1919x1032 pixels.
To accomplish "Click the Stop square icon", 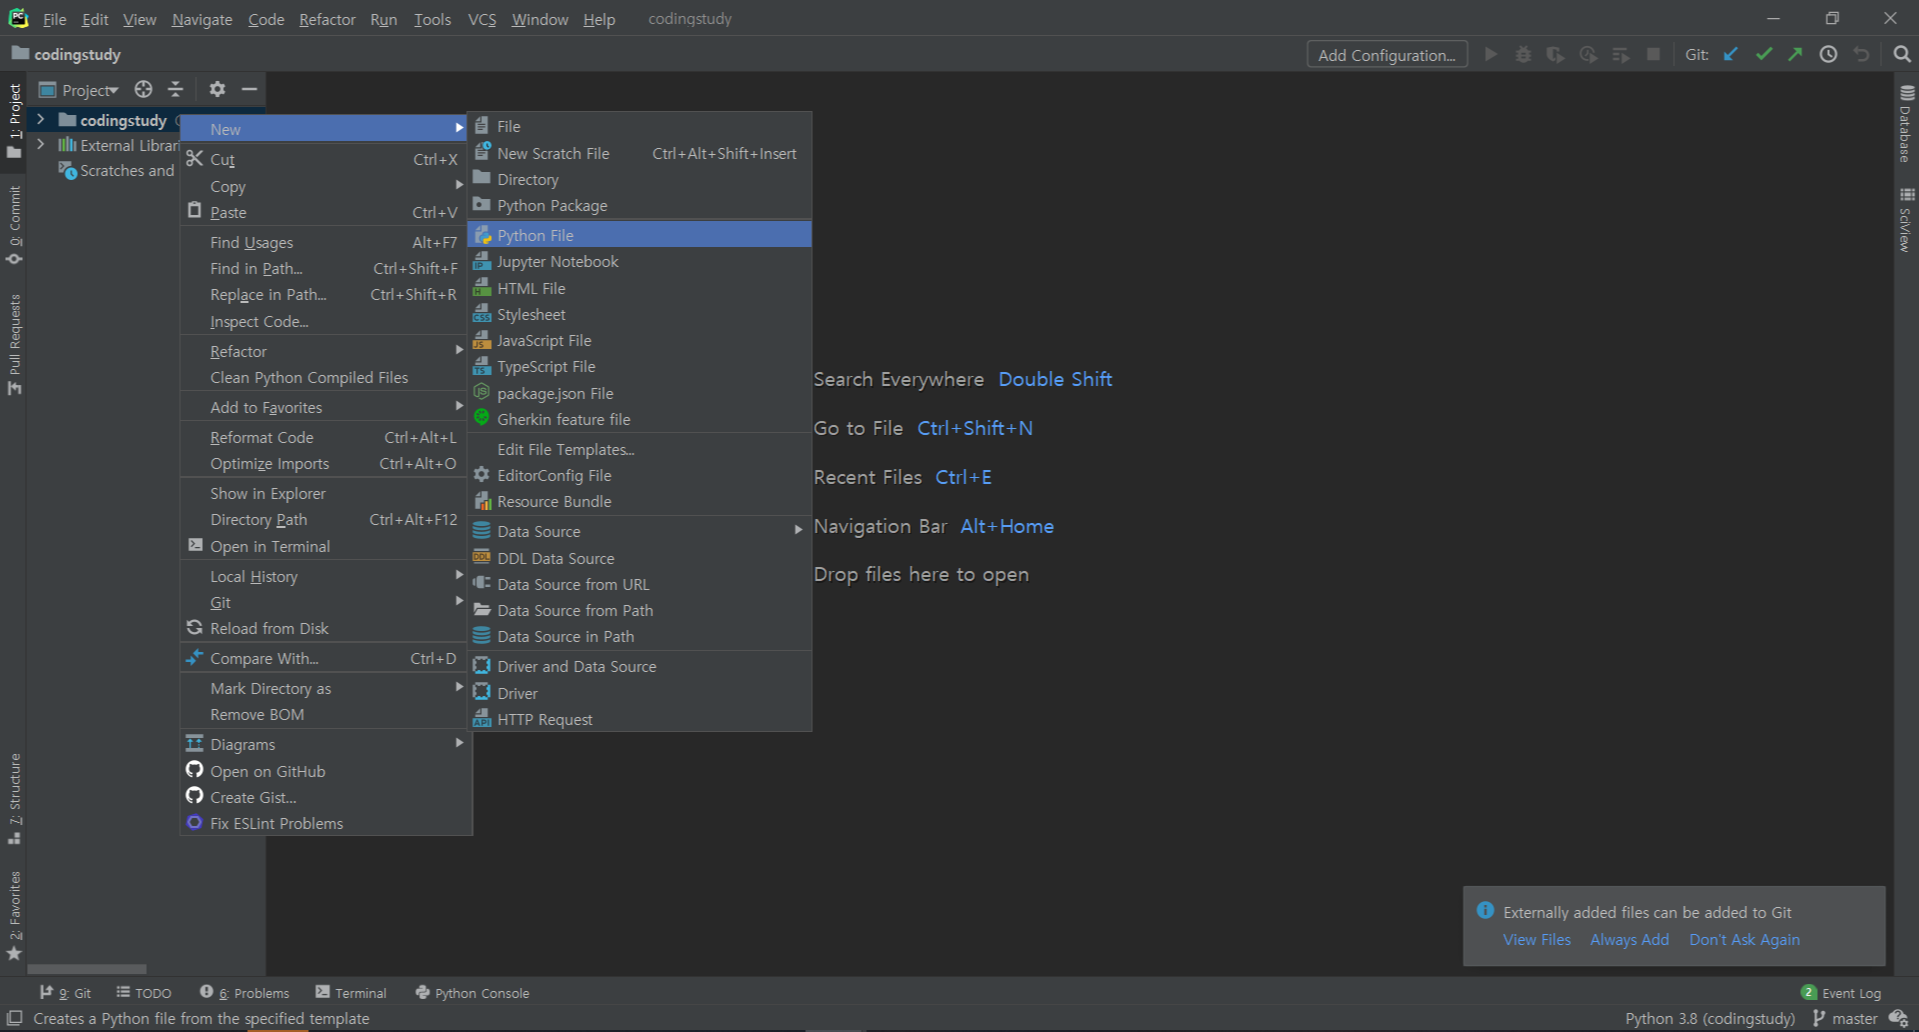I will 1653,54.
